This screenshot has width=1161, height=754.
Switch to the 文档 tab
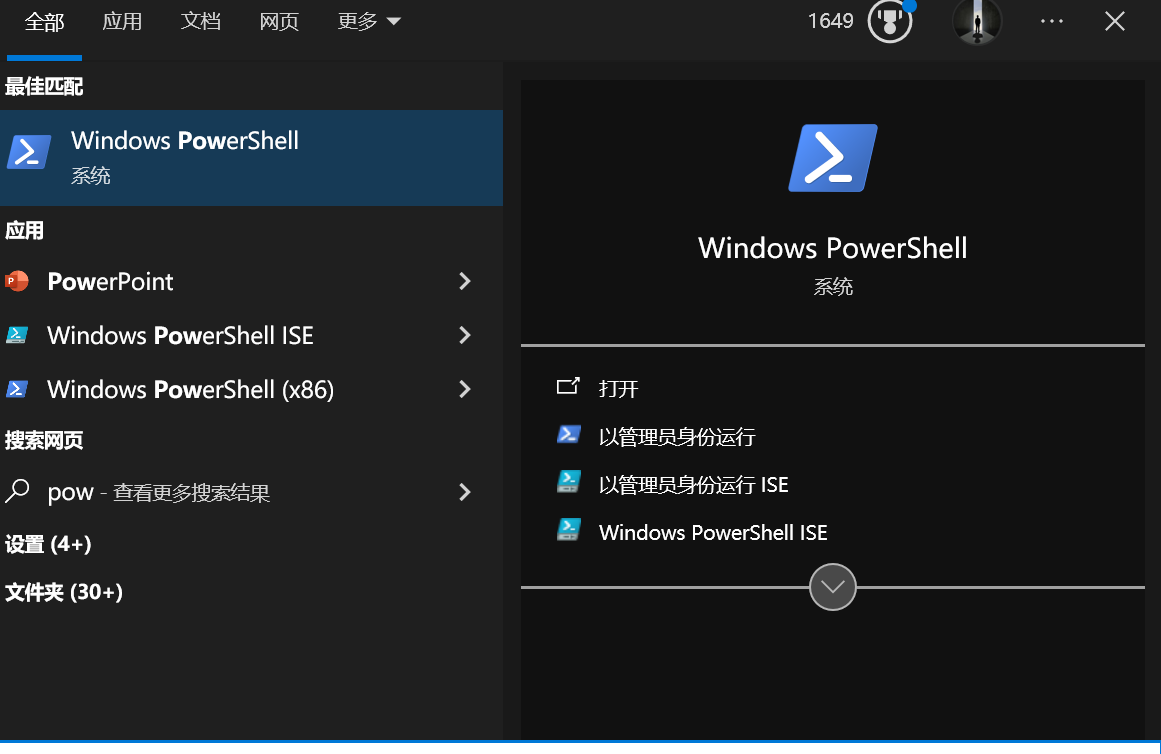201,21
